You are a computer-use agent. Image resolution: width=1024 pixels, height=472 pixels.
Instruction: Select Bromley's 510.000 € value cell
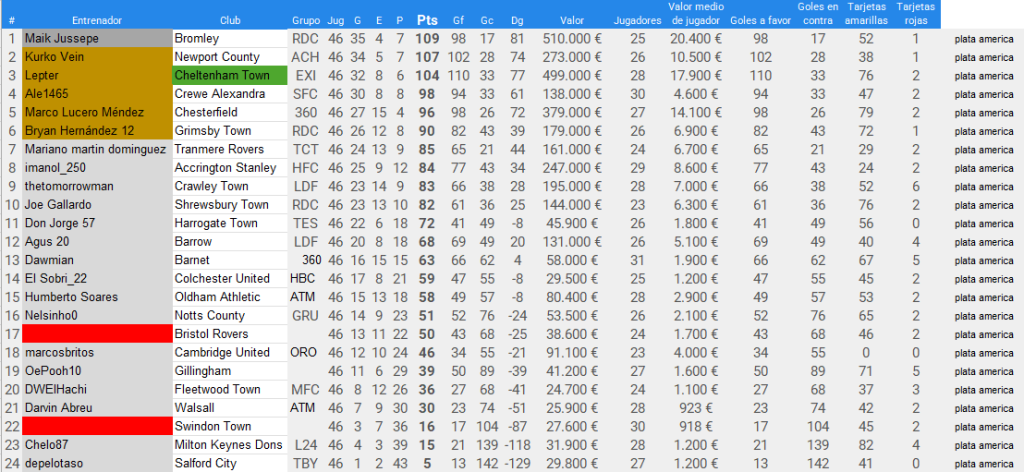[571, 38]
